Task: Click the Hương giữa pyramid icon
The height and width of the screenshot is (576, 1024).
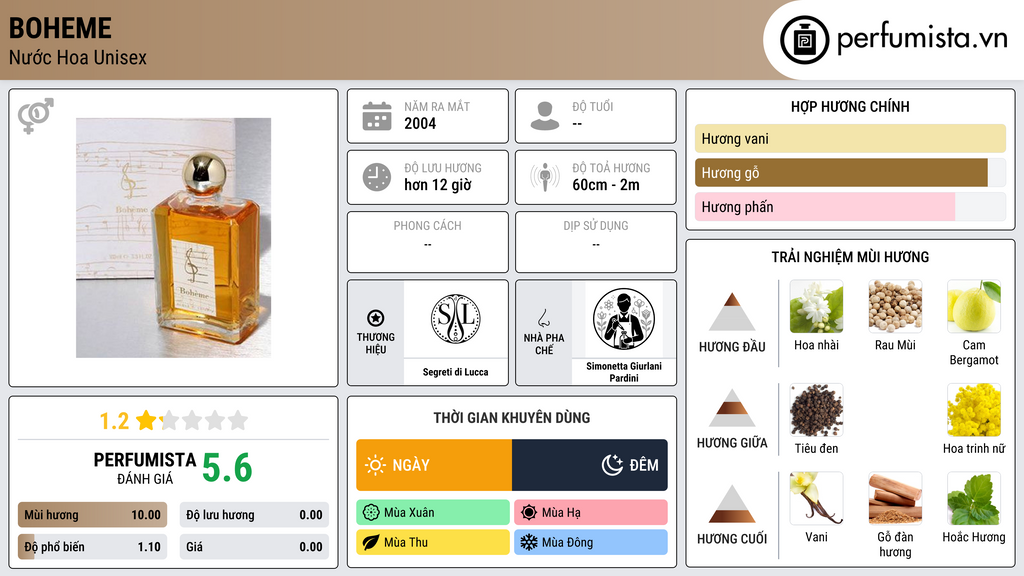Action: [x=732, y=408]
